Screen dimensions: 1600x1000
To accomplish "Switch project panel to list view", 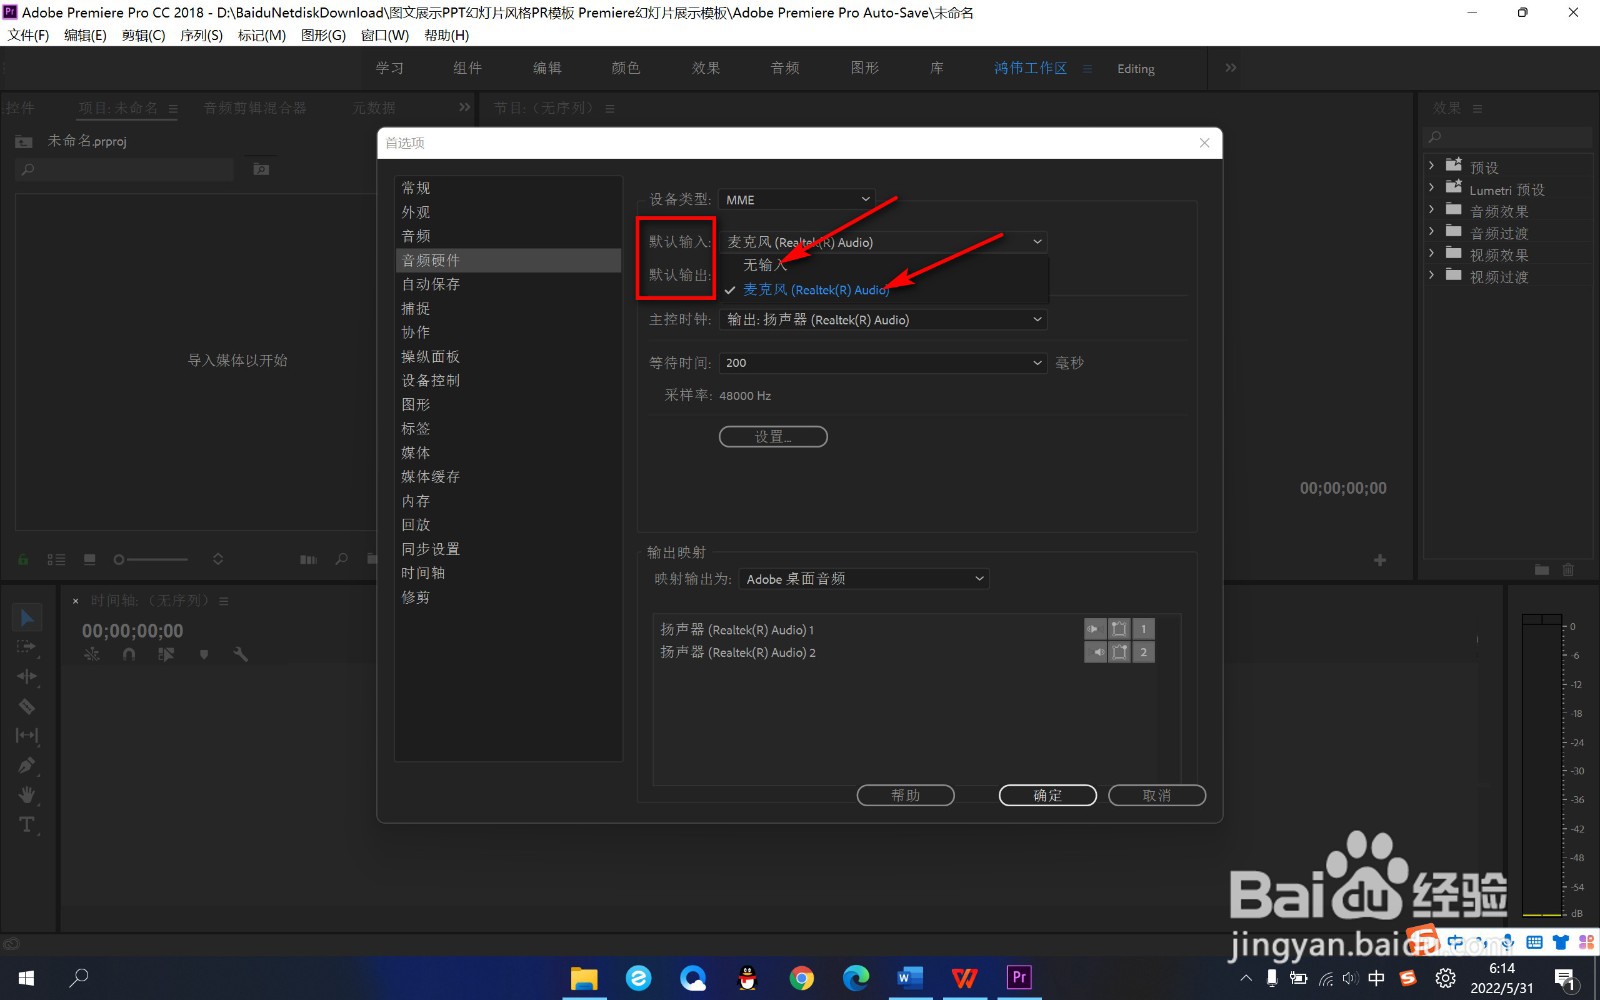I will (57, 560).
